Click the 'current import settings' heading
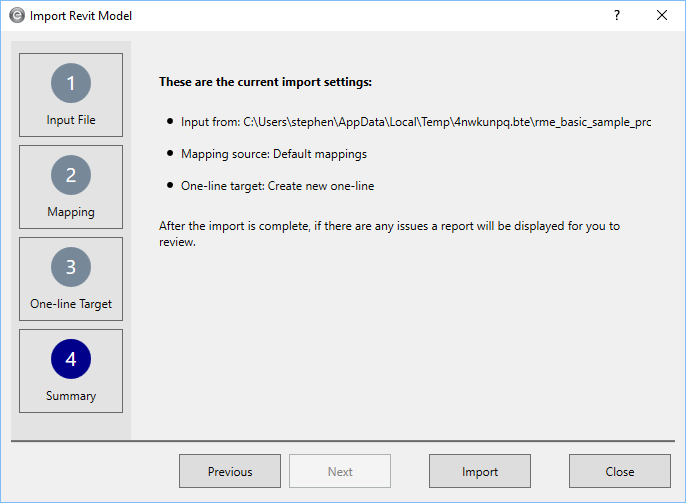The width and height of the screenshot is (686, 503). pyautogui.click(x=265, y=82)
